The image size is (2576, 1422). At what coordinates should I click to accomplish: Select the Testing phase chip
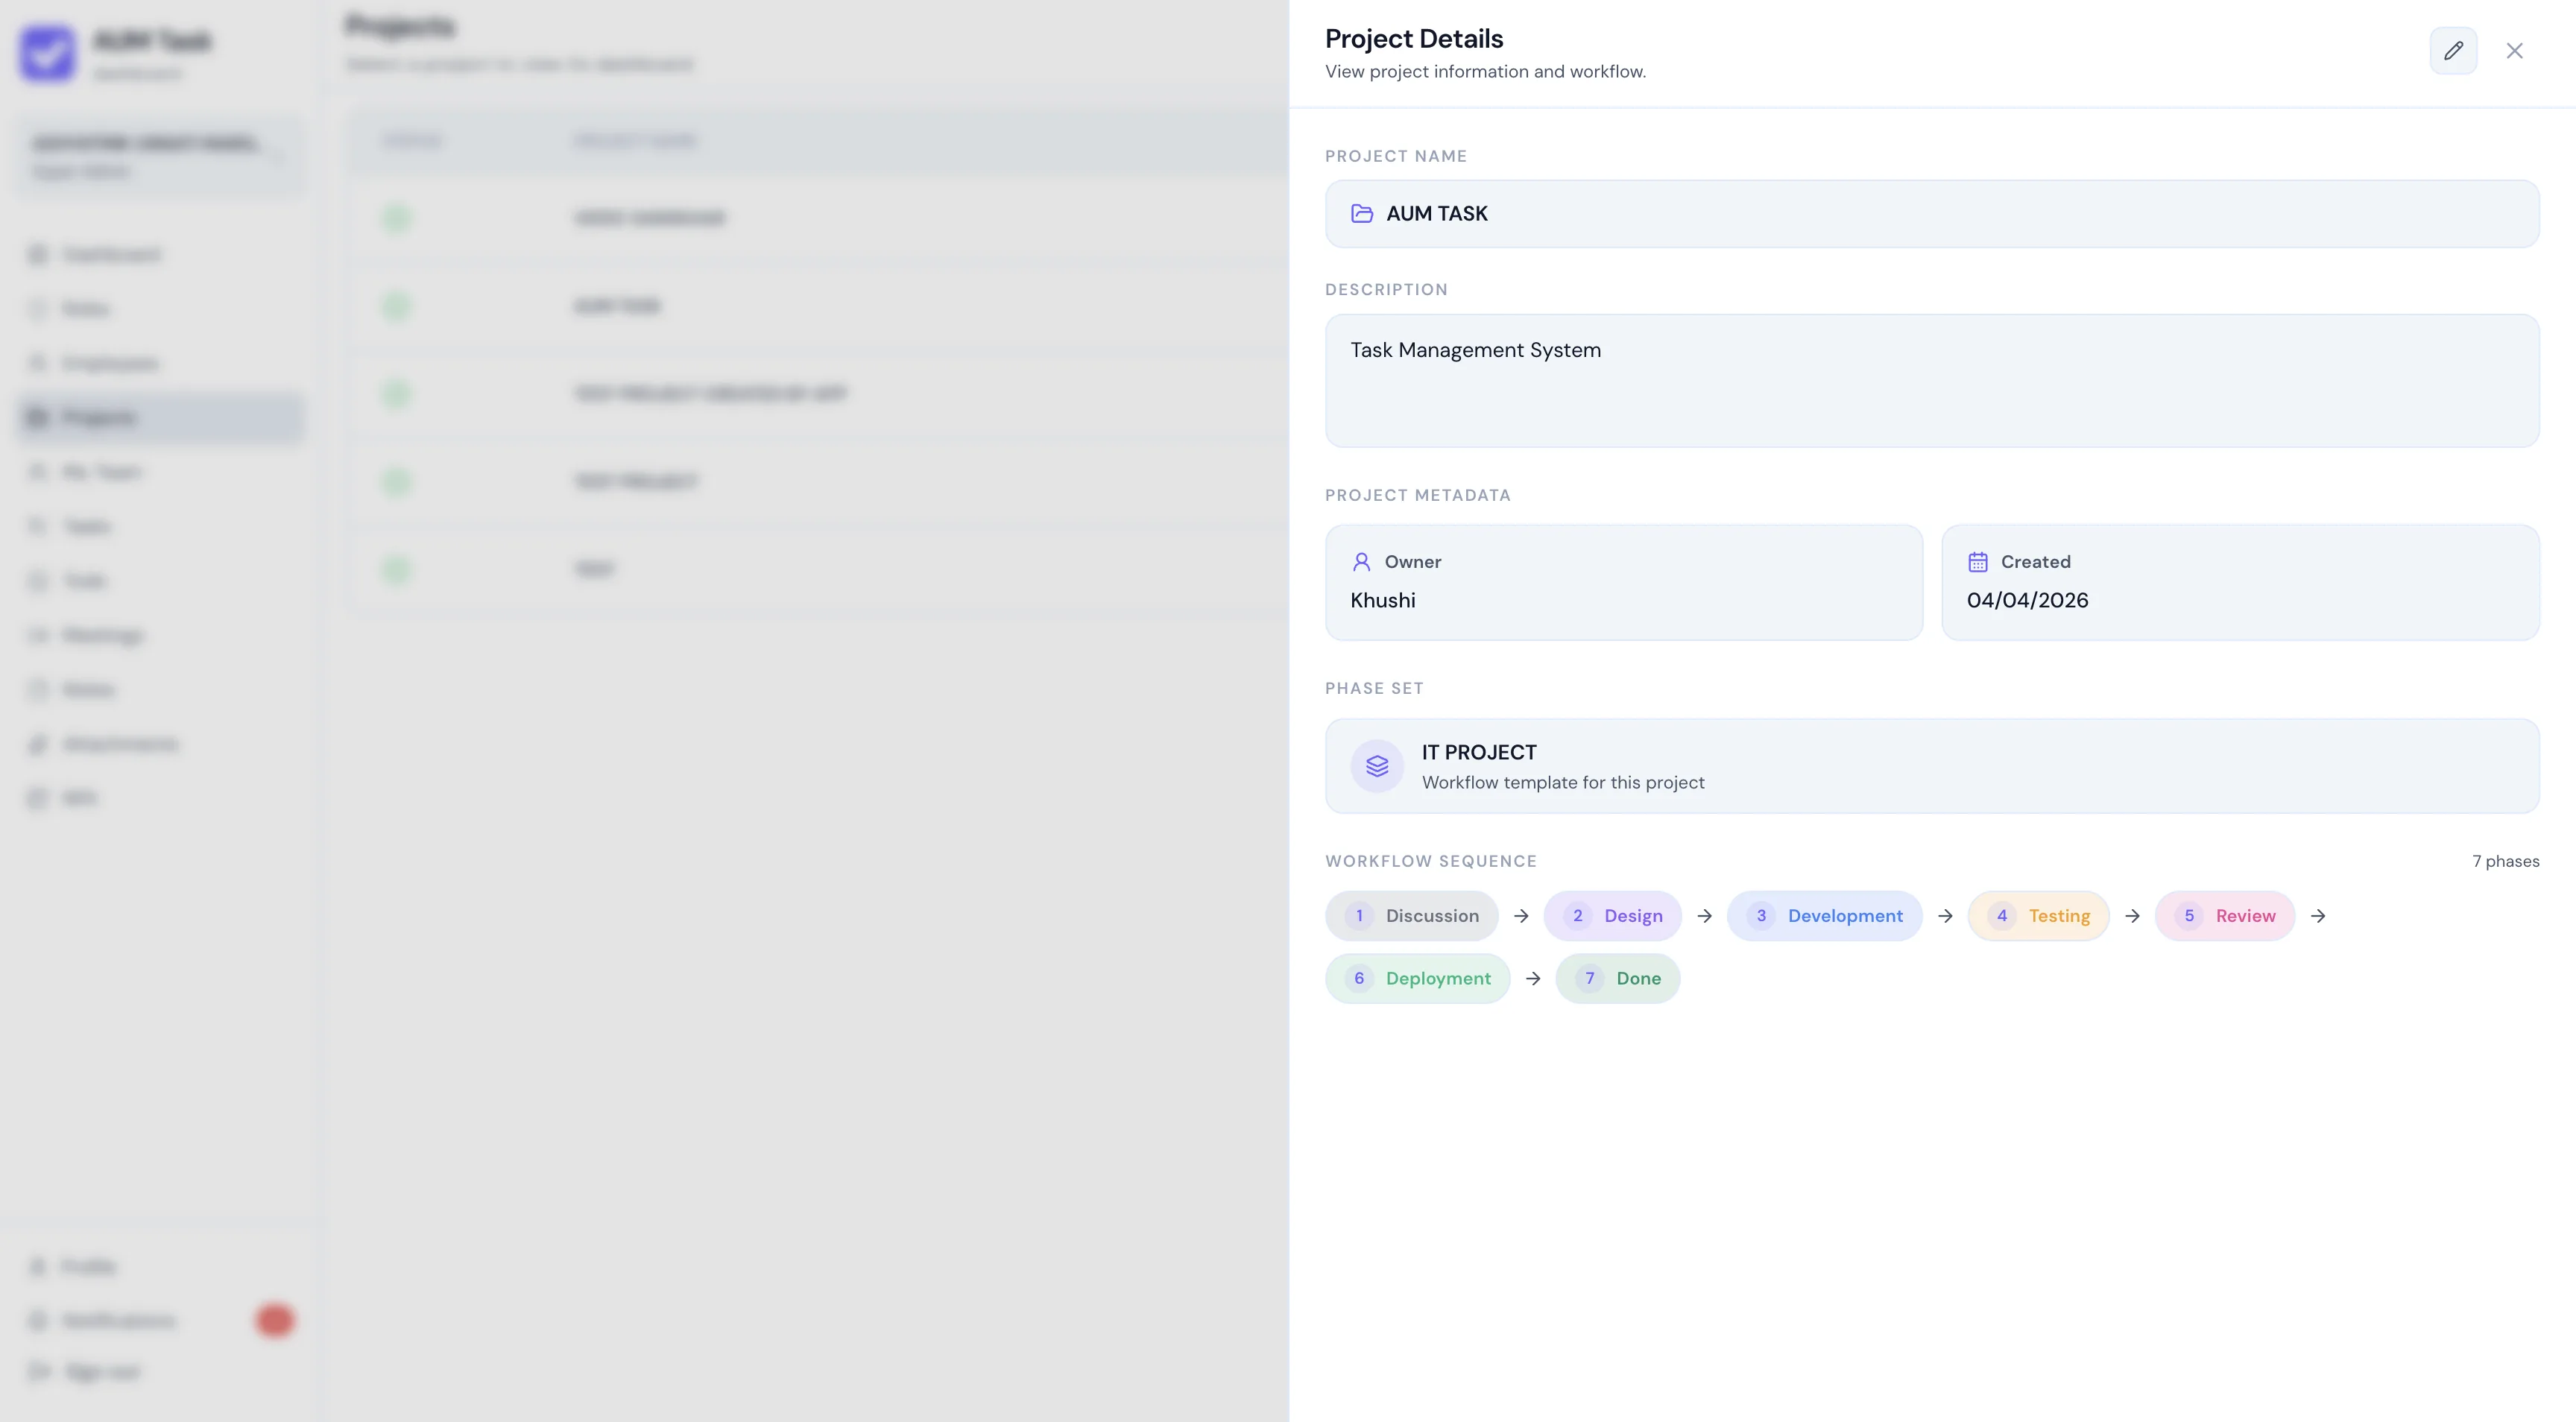(x=2038, y=916)
